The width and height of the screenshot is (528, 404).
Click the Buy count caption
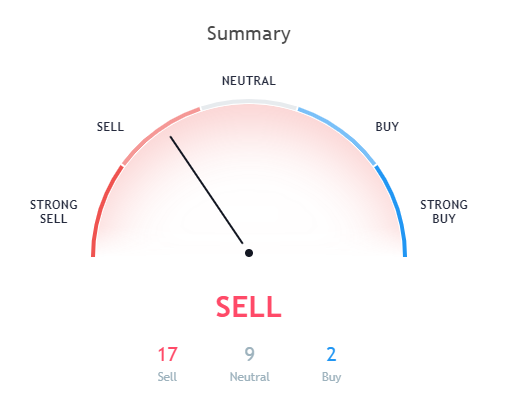[331, 377]
